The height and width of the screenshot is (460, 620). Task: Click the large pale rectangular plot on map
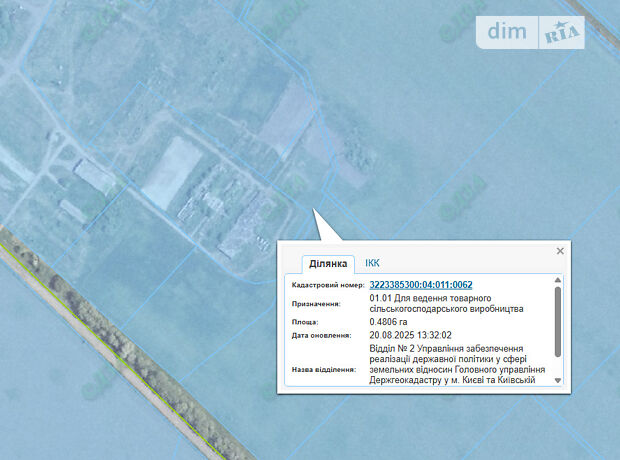point(168,172)
